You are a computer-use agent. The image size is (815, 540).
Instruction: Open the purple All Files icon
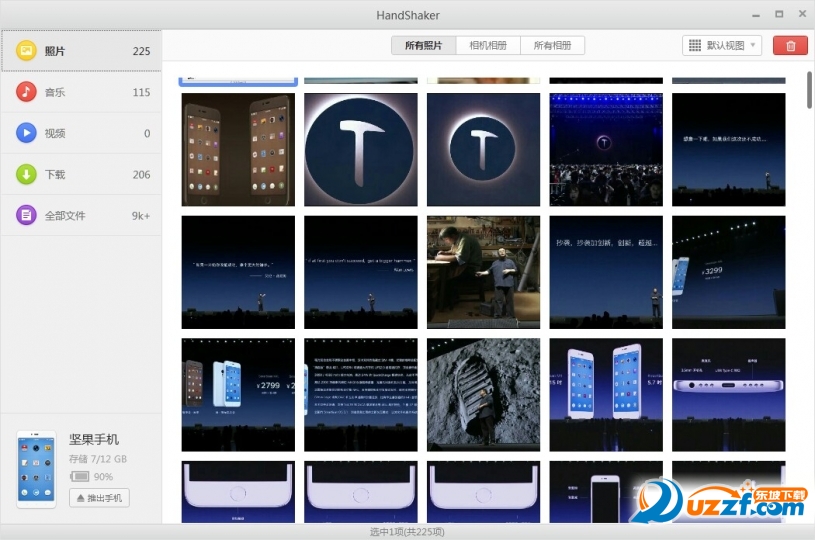[x=26, y=215]
